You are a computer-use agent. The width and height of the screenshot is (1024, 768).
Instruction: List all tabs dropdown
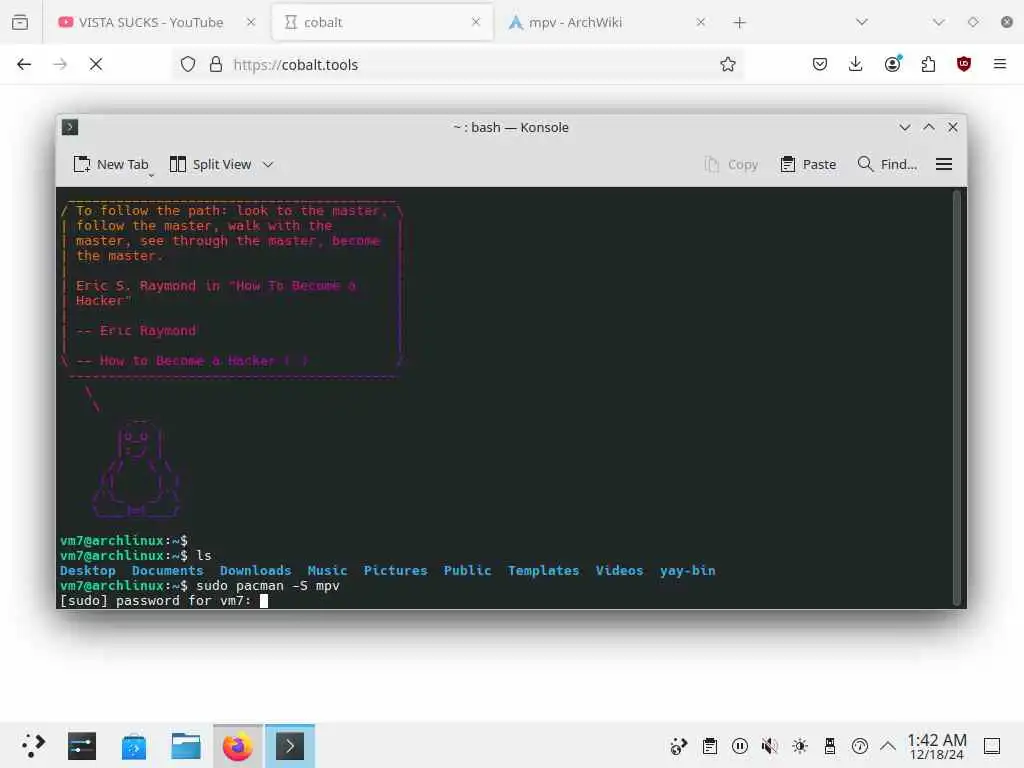(862, 22)
